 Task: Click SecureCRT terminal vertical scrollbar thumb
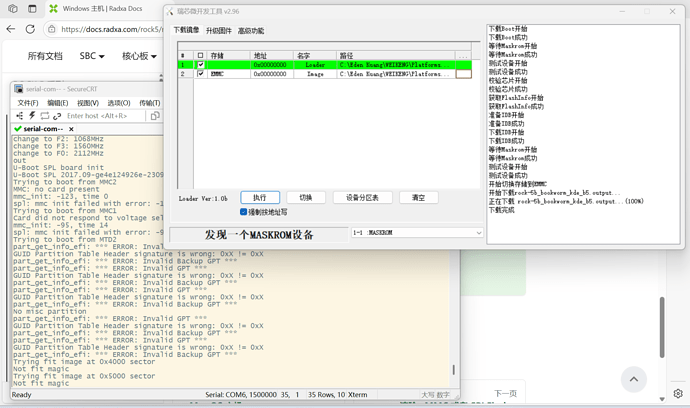[x=454, y=370]
